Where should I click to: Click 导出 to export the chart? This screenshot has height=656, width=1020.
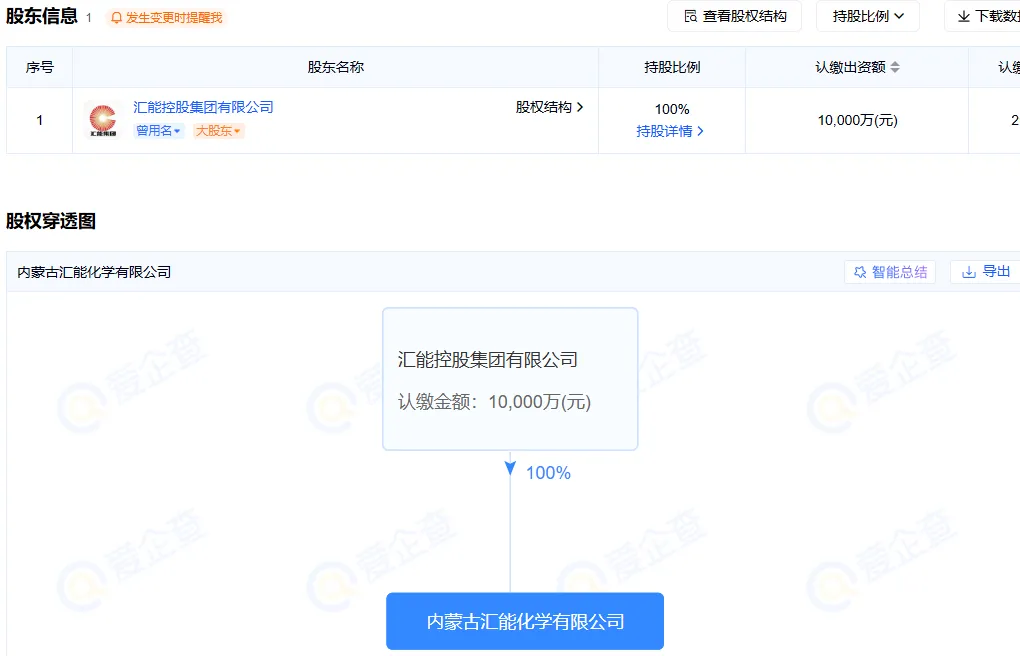(986, 272)
